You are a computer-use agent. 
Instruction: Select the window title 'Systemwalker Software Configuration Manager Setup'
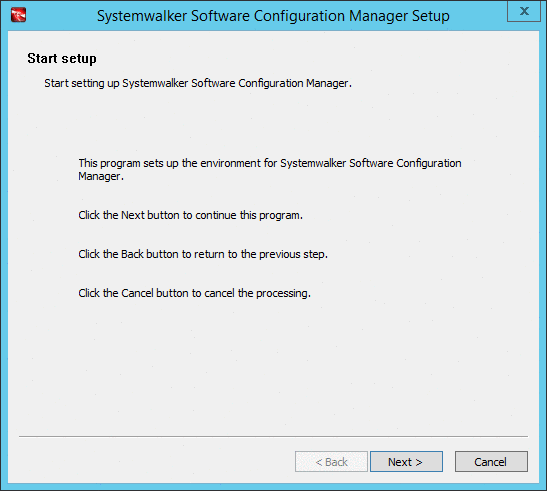273,16
